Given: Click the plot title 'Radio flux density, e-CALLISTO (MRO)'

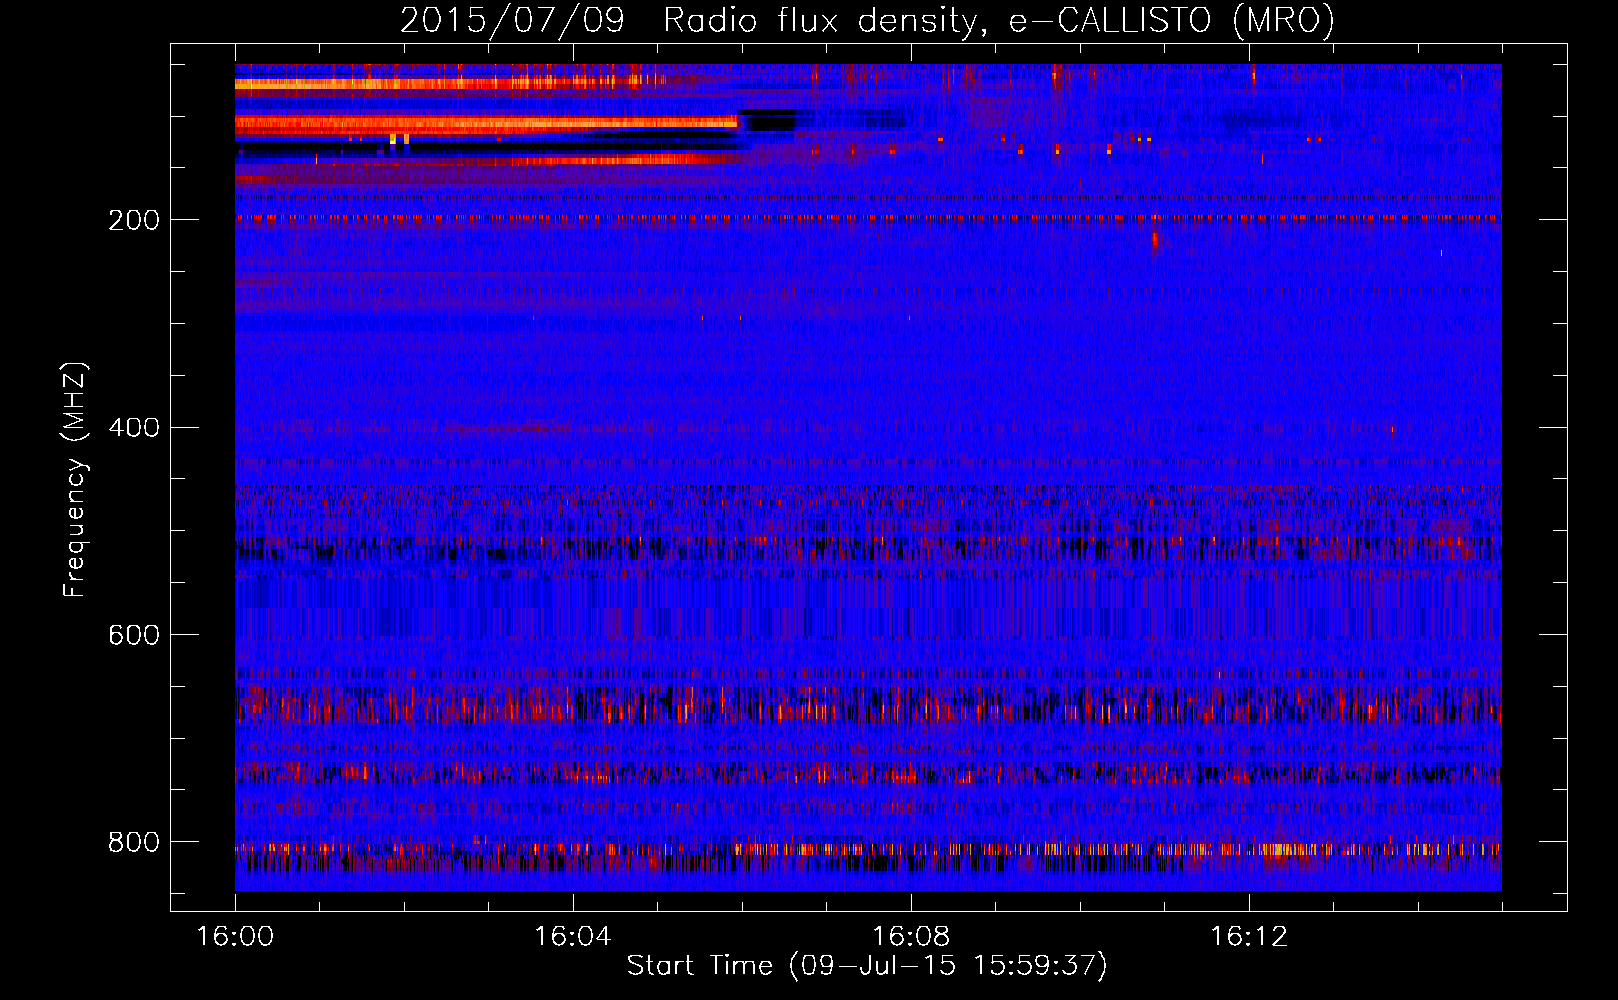Looking at the screenshot, I should click(998, 21).
